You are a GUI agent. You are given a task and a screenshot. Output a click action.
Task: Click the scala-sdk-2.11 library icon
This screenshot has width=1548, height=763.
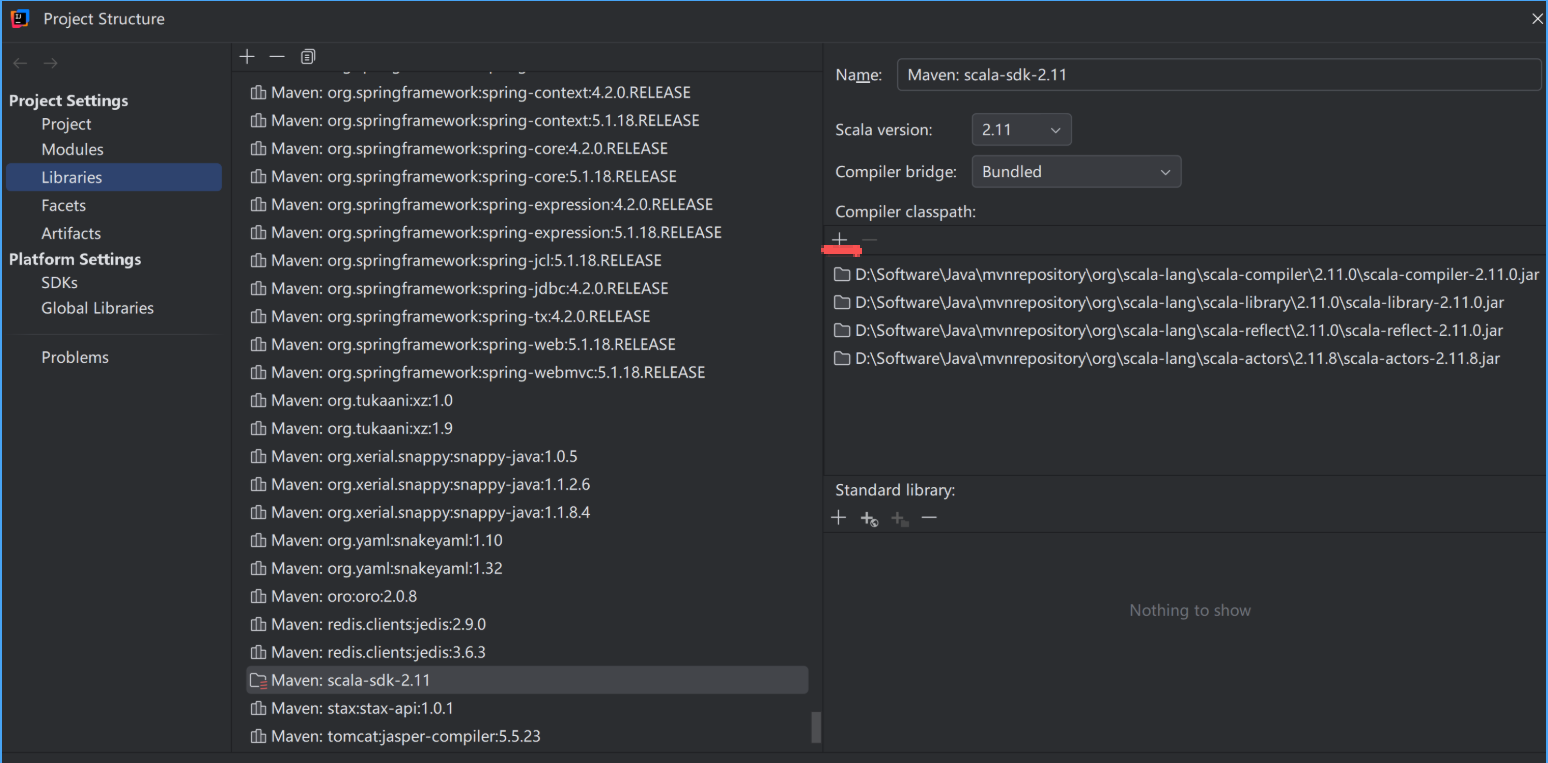(x=258, y=680)
